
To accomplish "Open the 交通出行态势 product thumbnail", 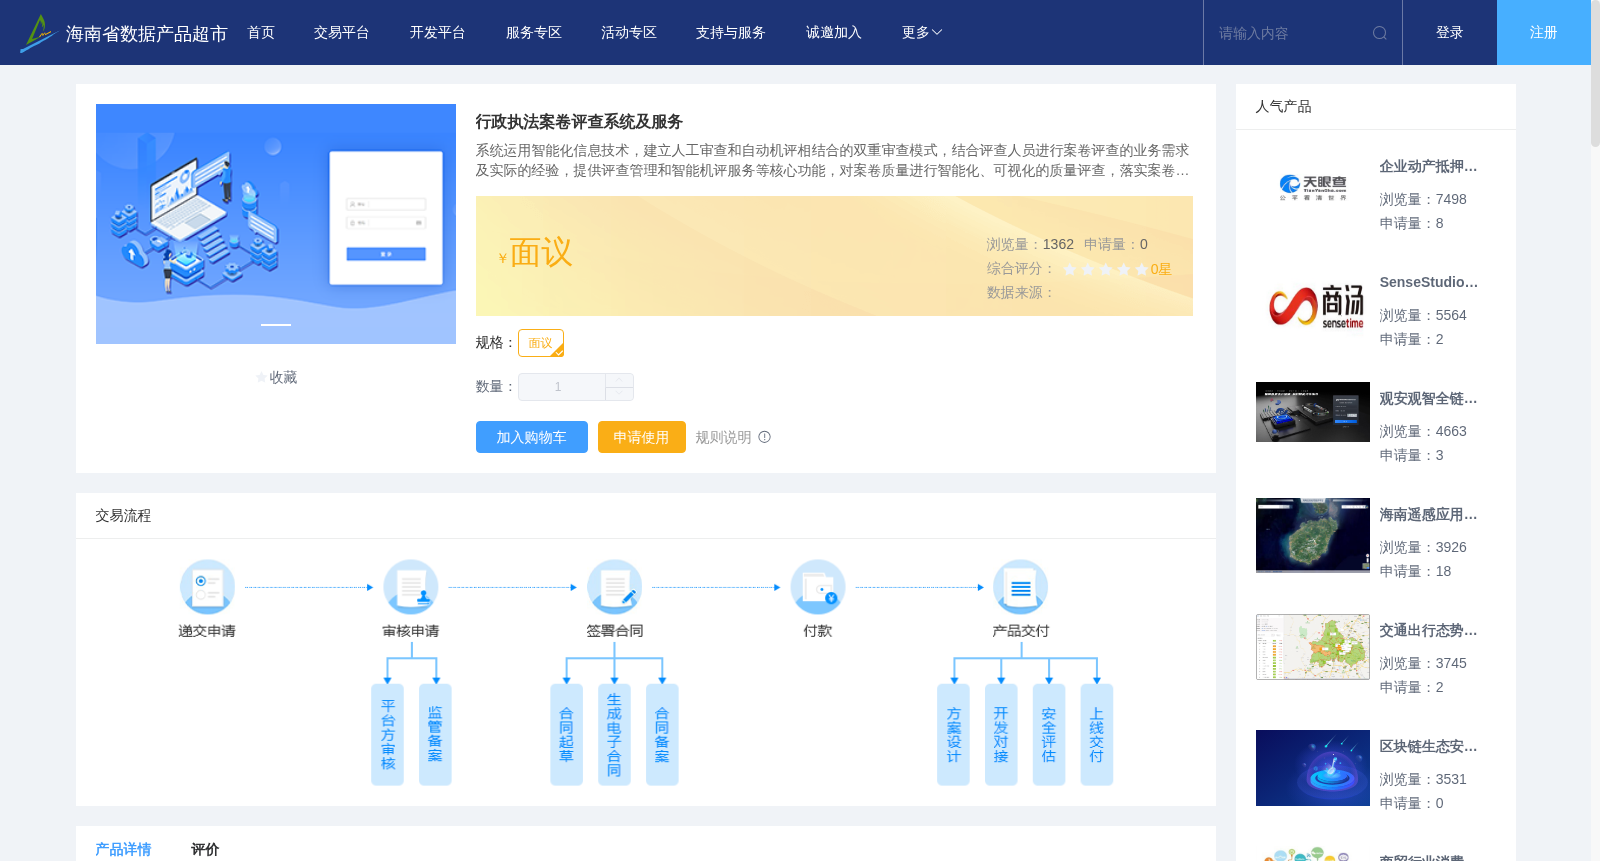I will tap(1313, 647).
